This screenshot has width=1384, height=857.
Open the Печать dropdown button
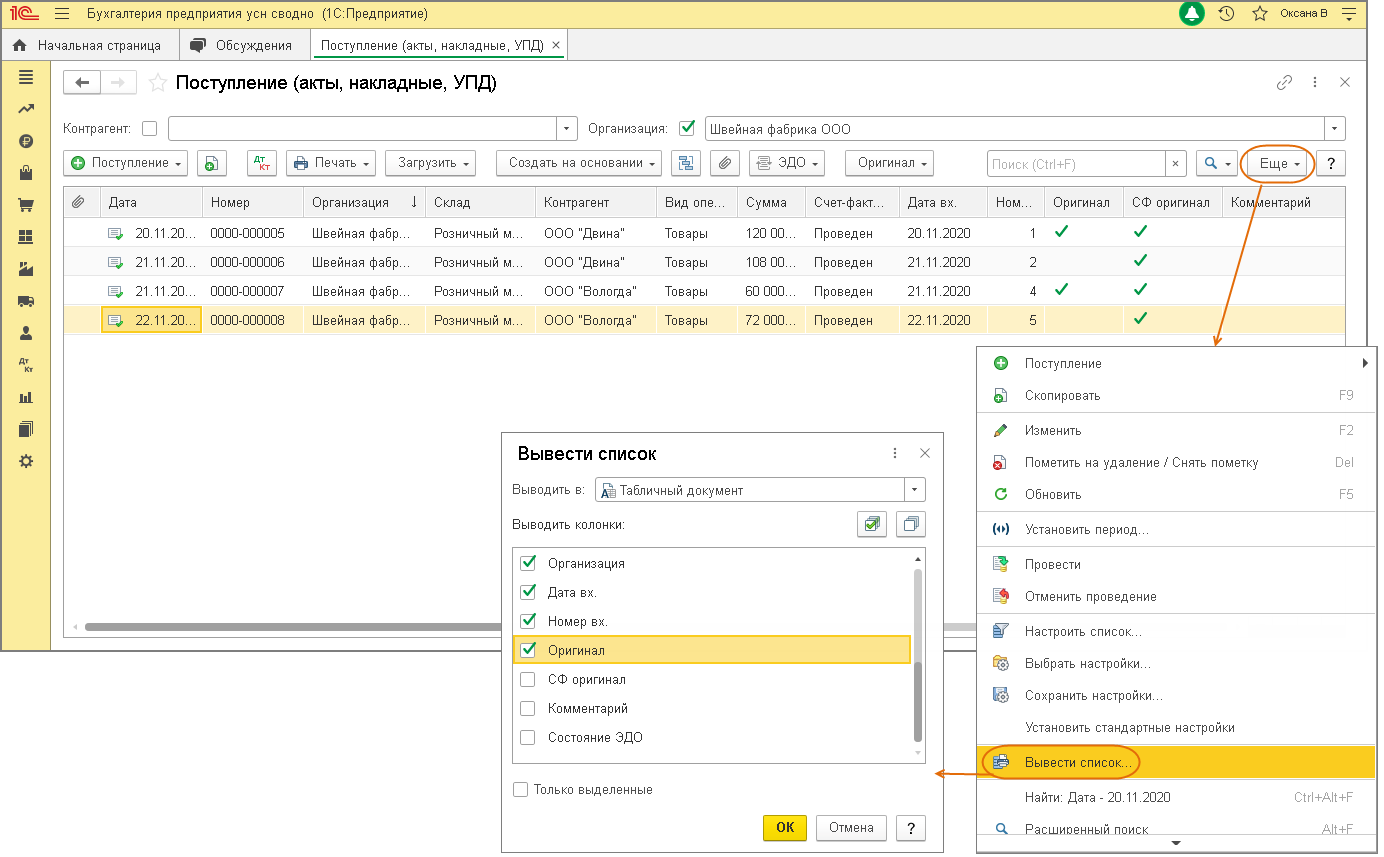tap(330, 163)
